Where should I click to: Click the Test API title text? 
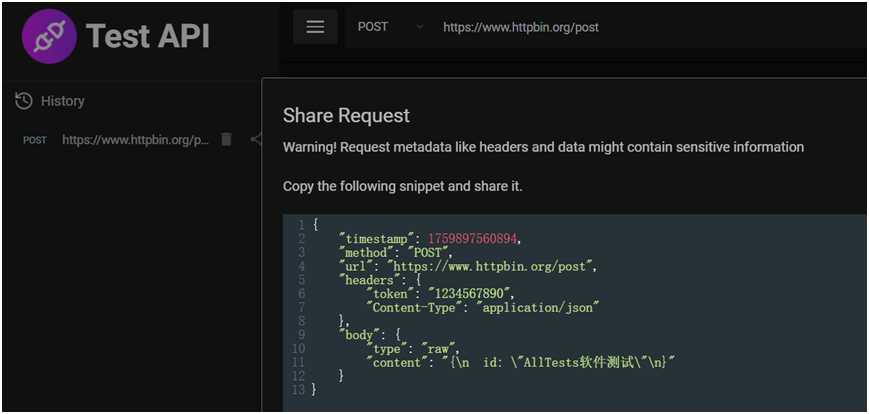click(x=147, y=37)
